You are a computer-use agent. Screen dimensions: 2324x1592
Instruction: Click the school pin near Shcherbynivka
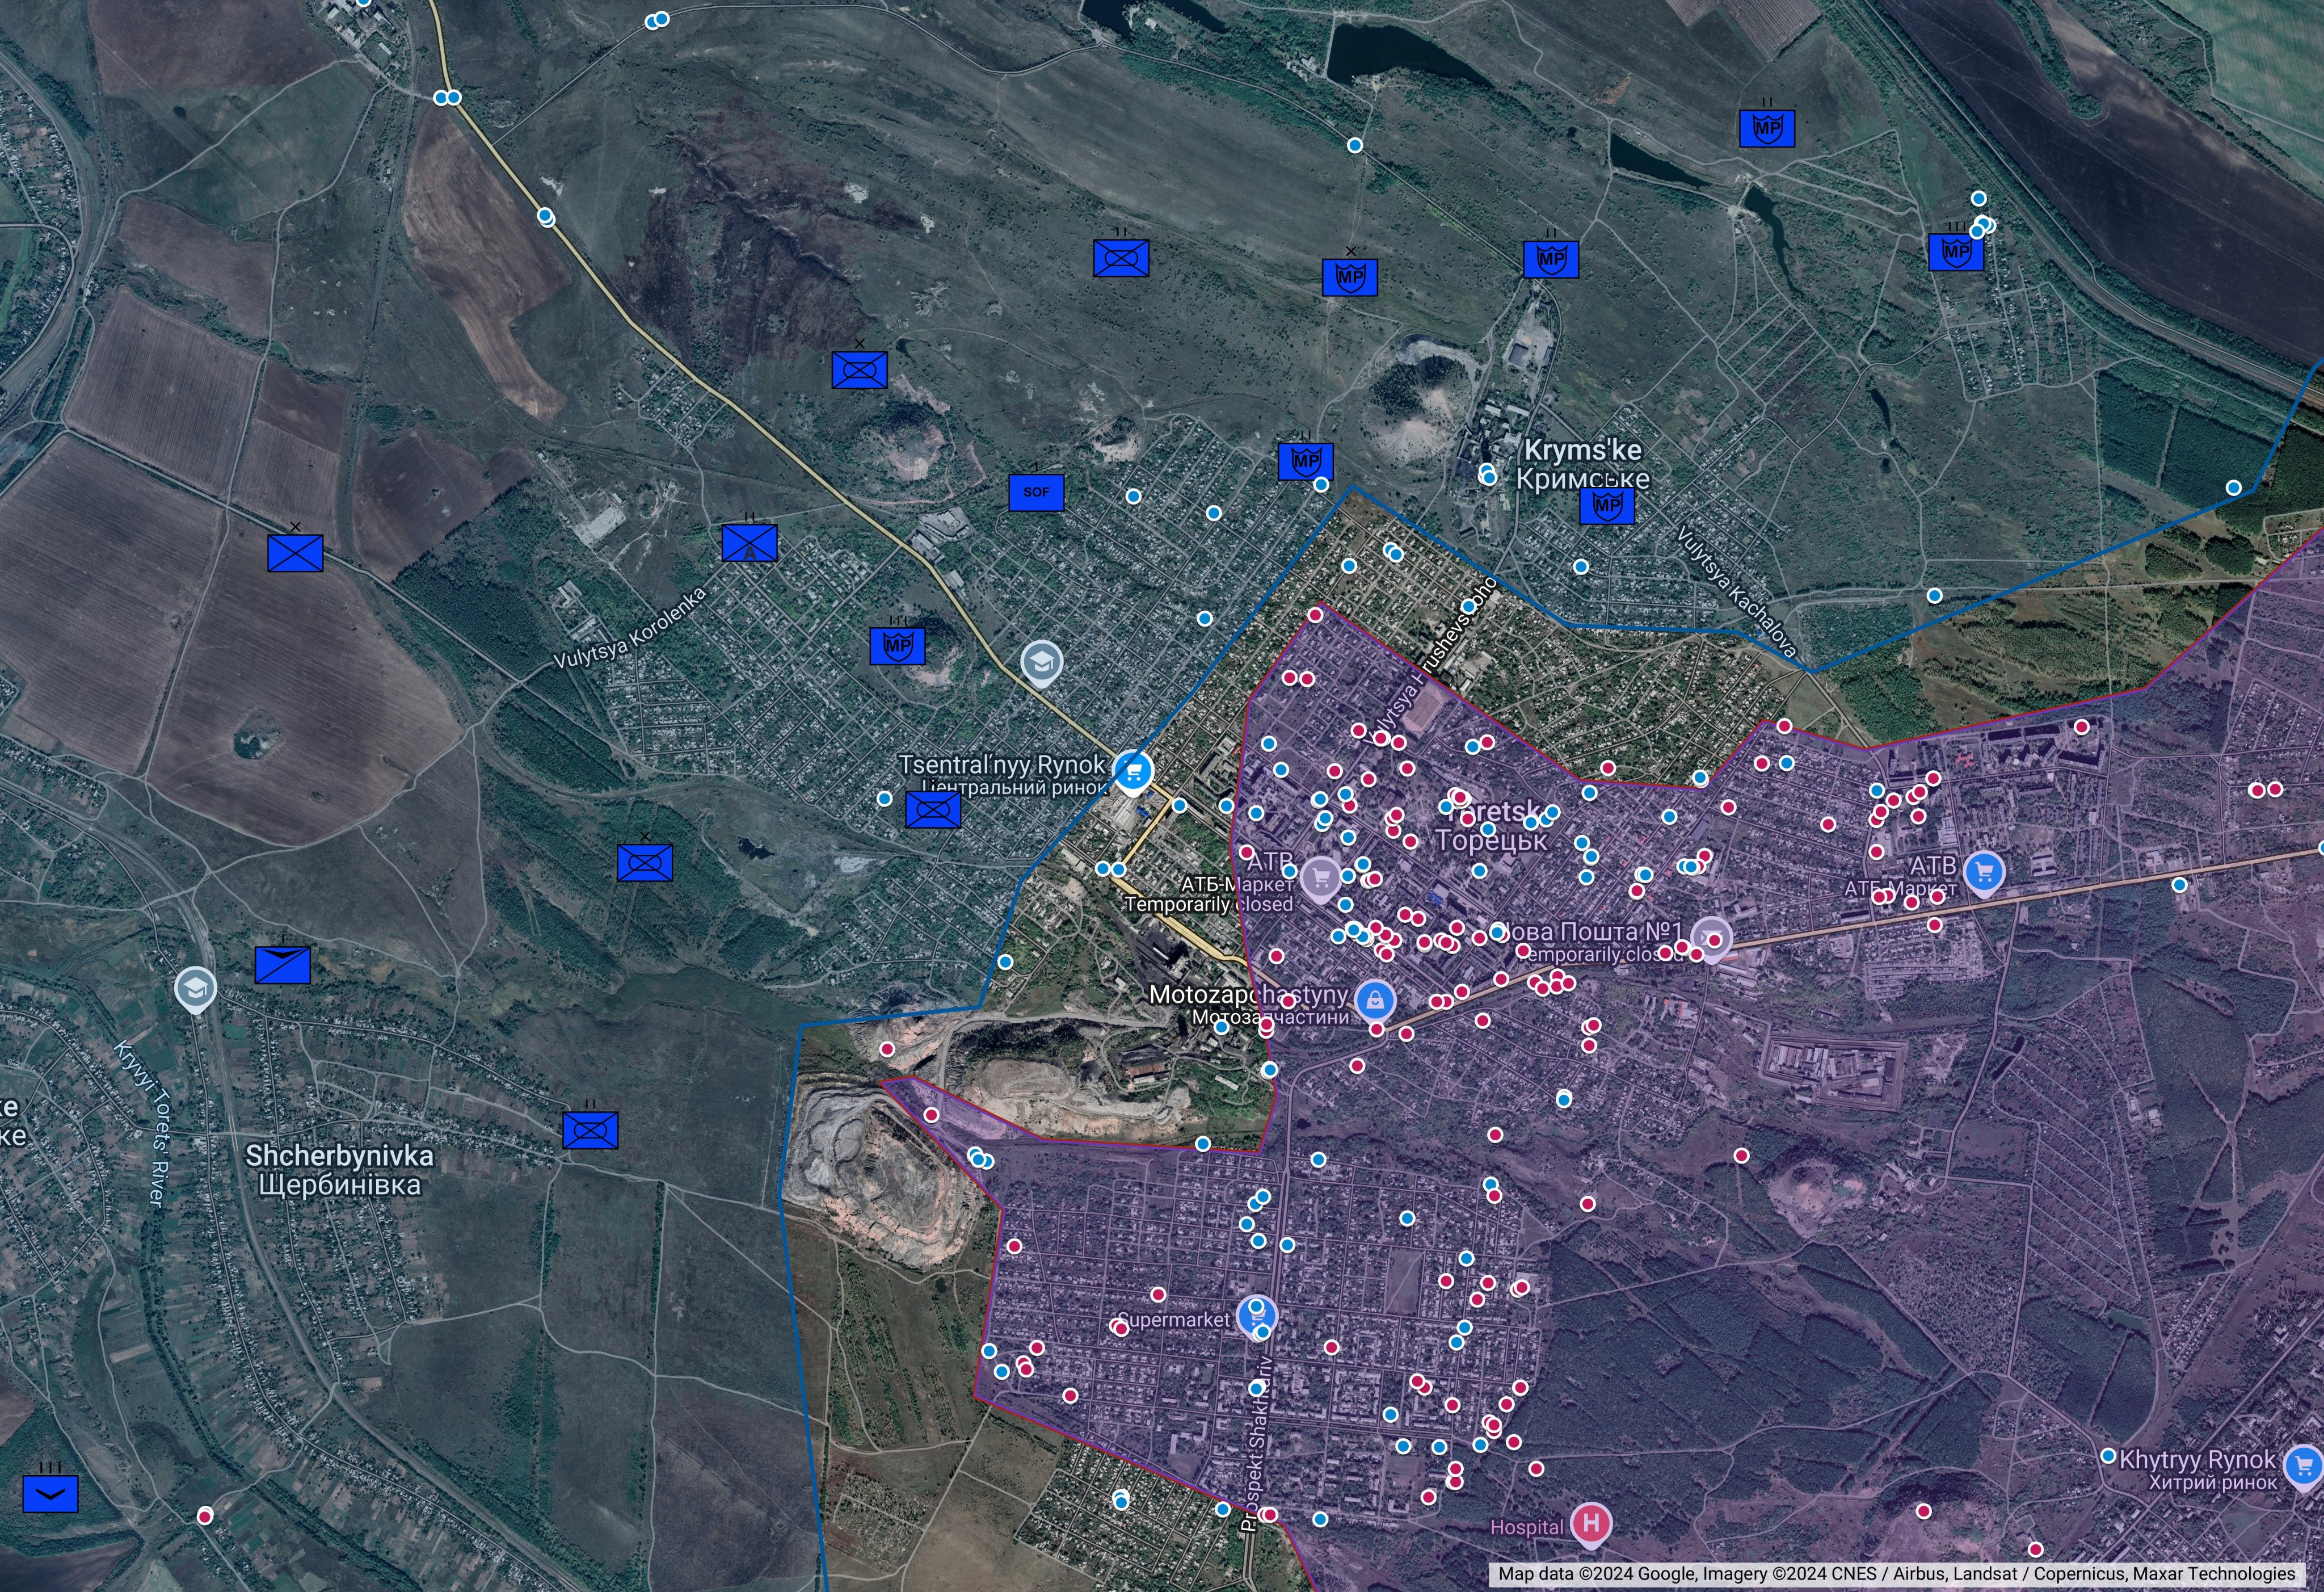[x=195, y=988]
